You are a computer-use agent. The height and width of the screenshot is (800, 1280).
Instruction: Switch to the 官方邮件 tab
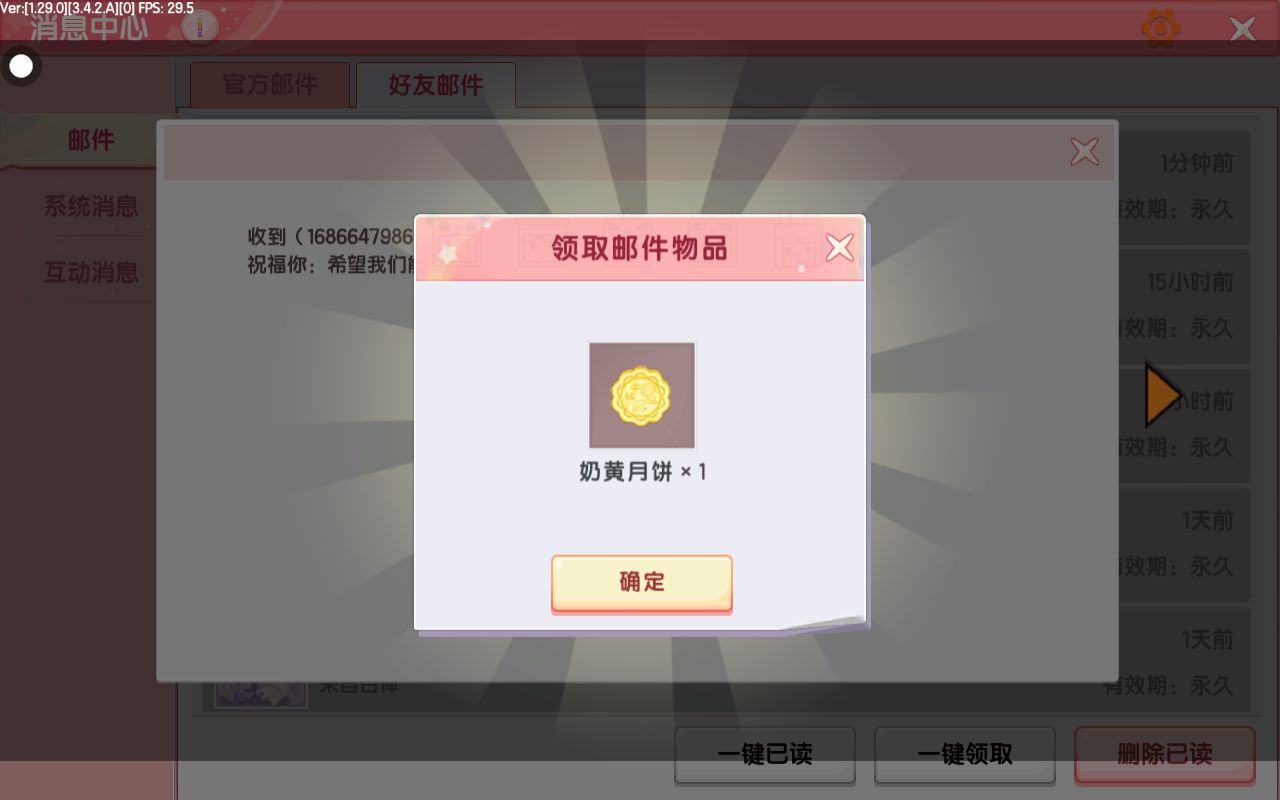[270, 85]
